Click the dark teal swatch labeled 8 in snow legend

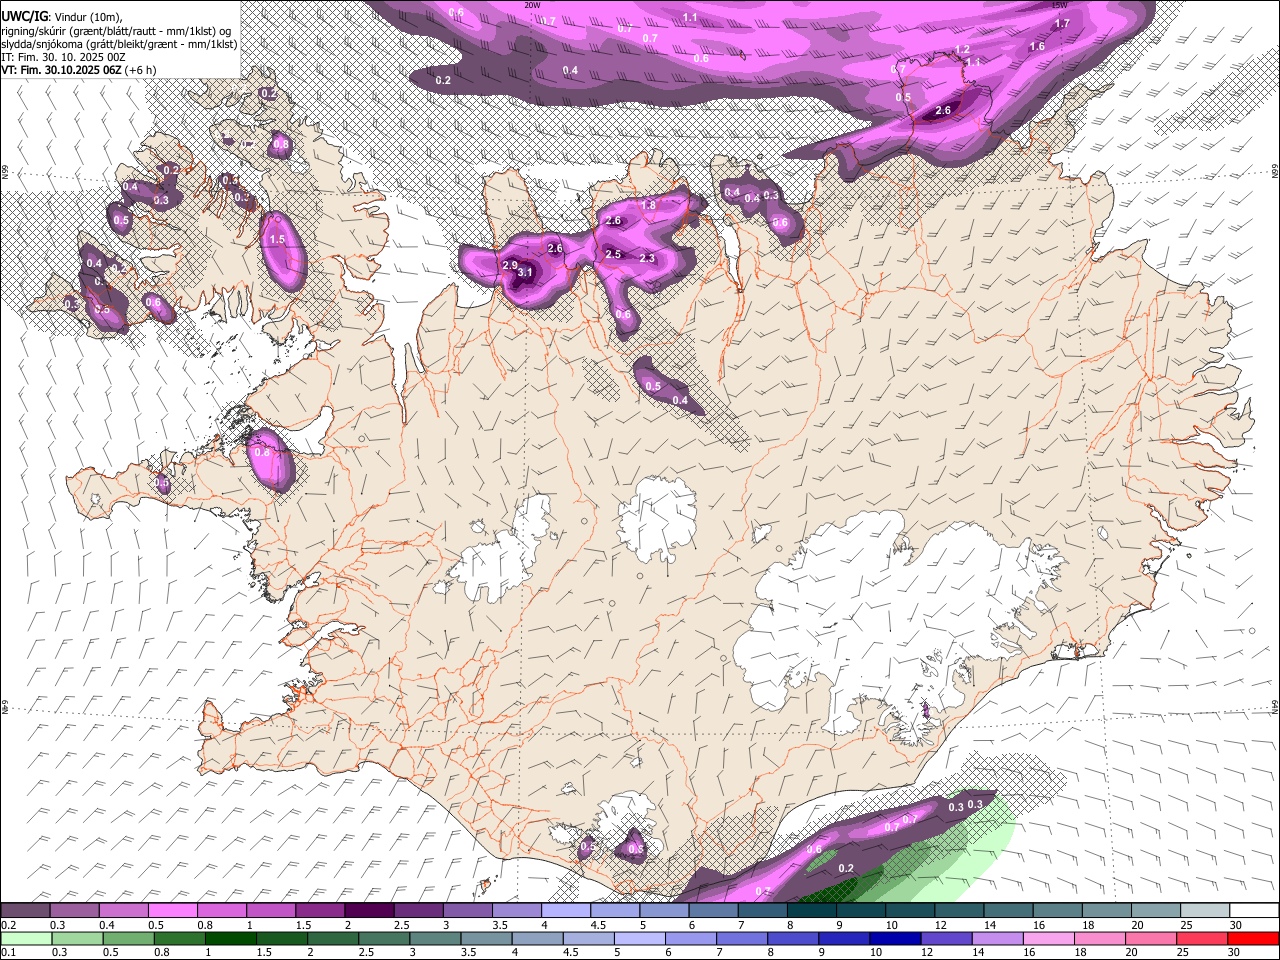[811, 911]
